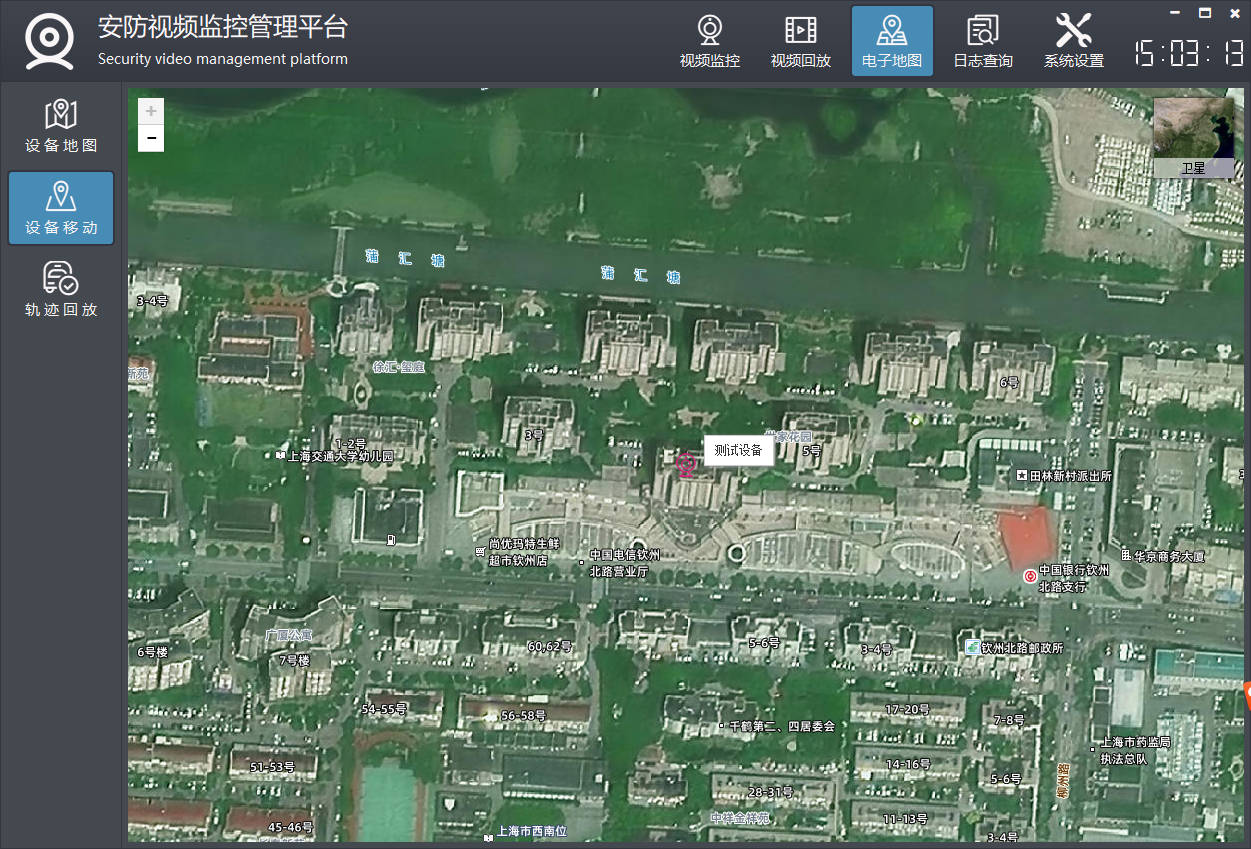Select 设备地图 in the left sidebar
1251x849 pixels.
pos(61,126)
